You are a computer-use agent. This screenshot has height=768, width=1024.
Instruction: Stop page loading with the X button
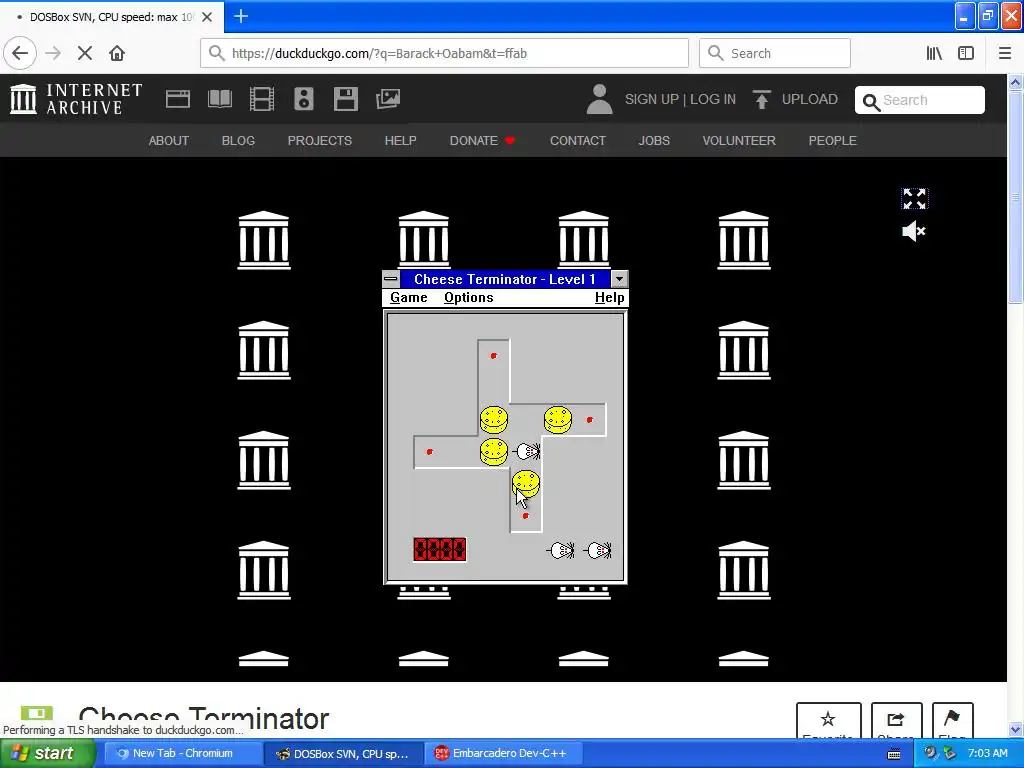(x=85, y=53)
